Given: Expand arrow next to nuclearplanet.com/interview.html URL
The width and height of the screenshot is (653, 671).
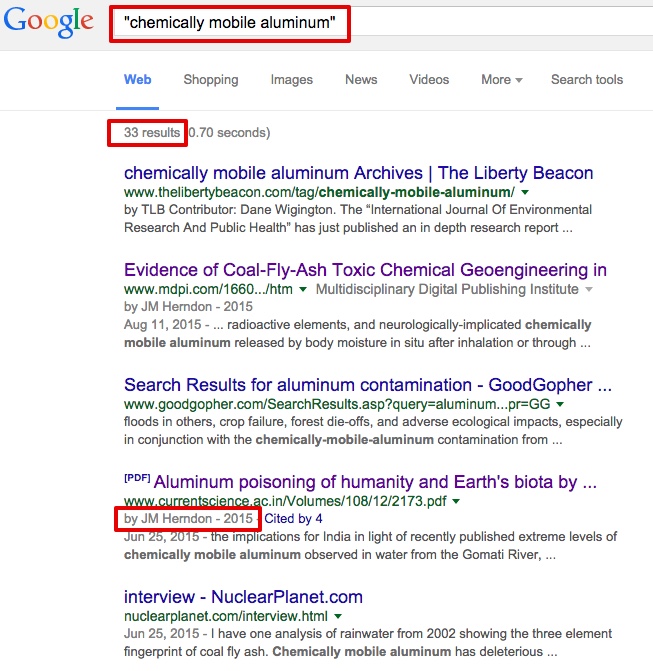Looking at the screenshot, I should (x=338, y=616).
